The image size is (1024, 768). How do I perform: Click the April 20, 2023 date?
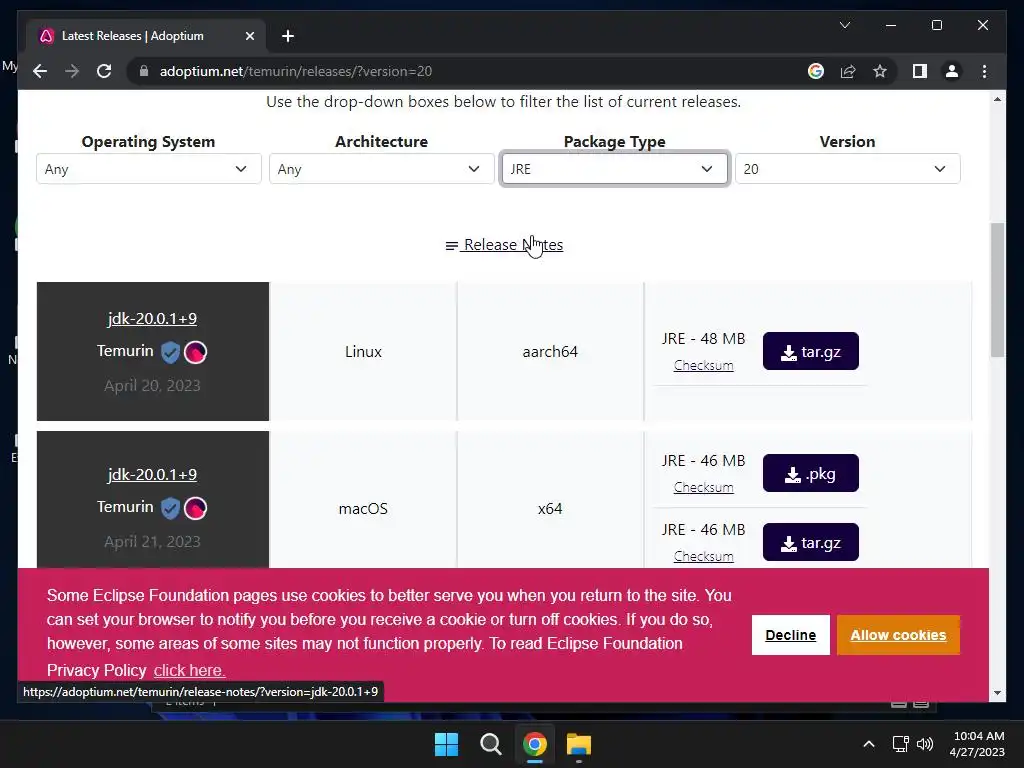point(152,385)
